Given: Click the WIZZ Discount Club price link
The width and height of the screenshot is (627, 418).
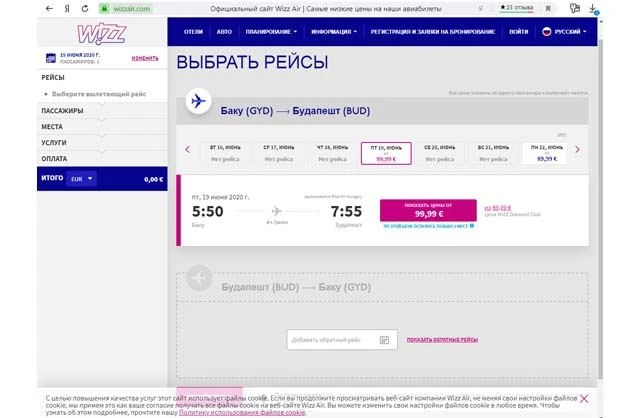Looking at the screenshot, I should (x=498, y=208).
